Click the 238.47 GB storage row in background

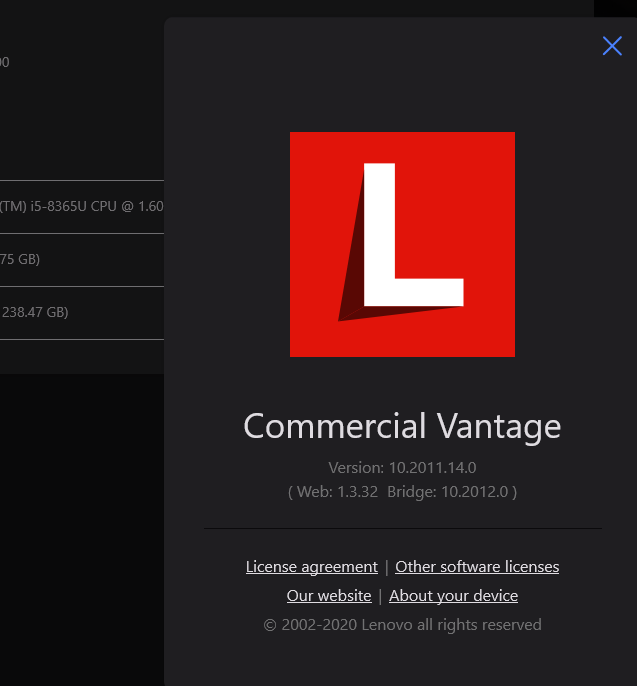coord(82,312)
